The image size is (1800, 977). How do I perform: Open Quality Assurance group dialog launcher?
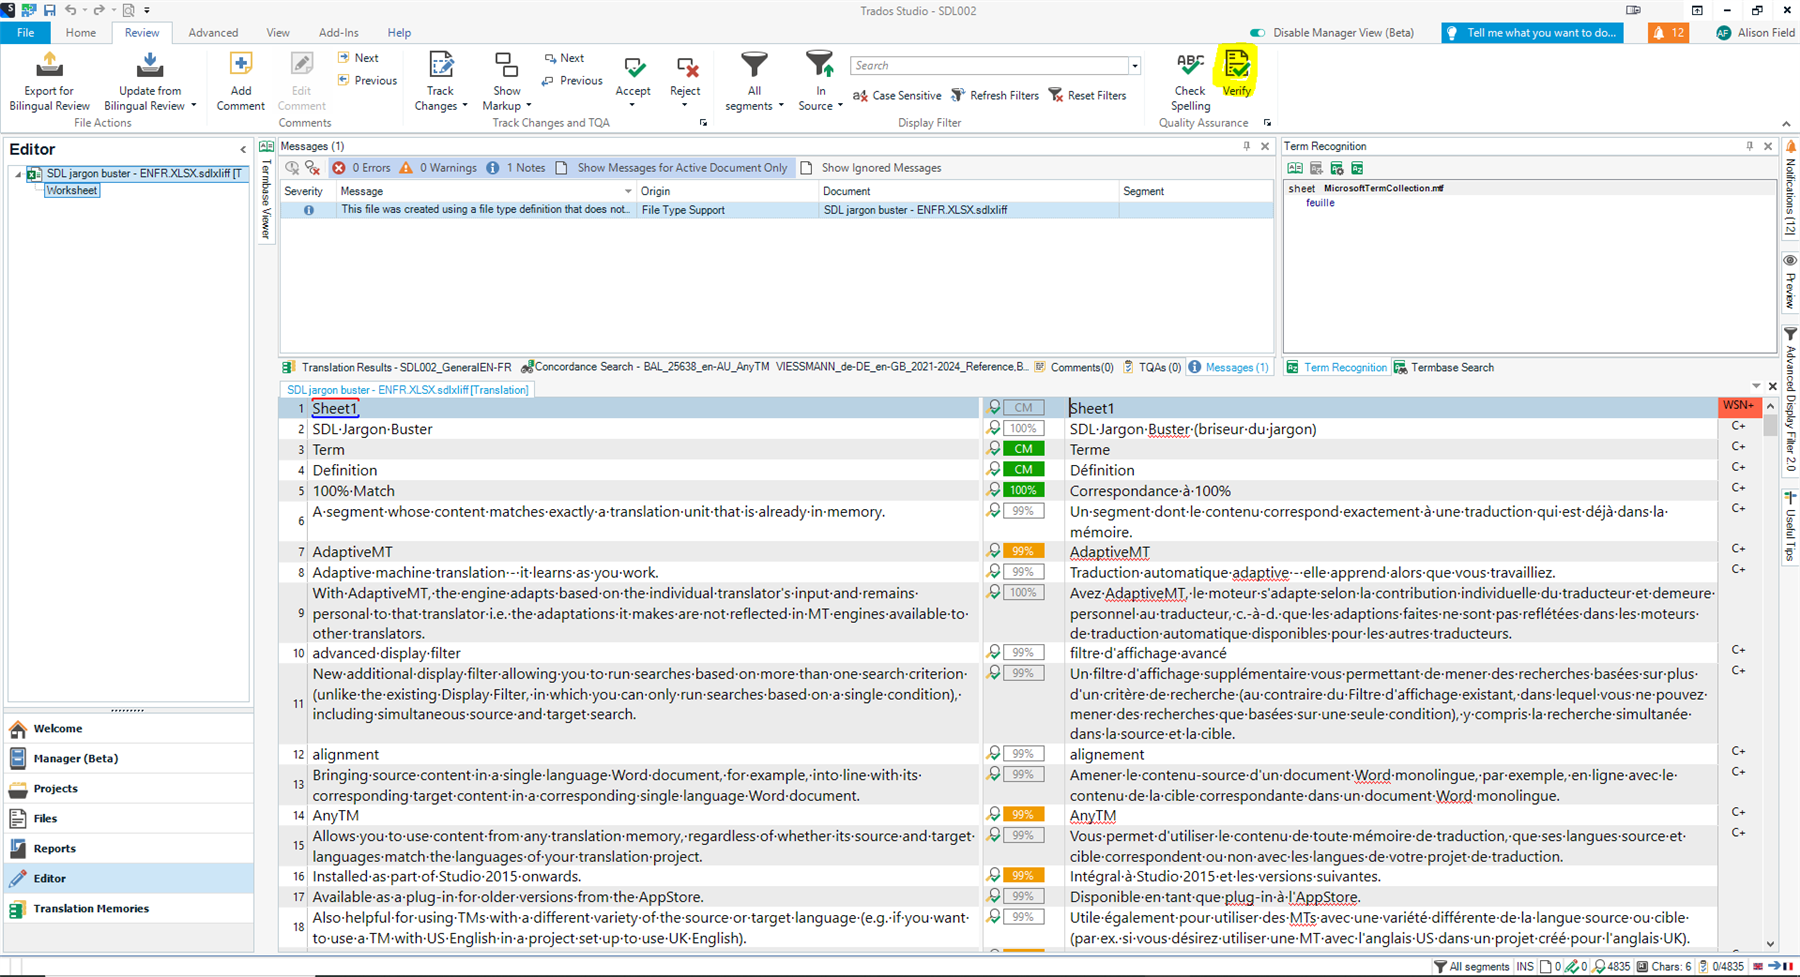[x=1267, y=123]
